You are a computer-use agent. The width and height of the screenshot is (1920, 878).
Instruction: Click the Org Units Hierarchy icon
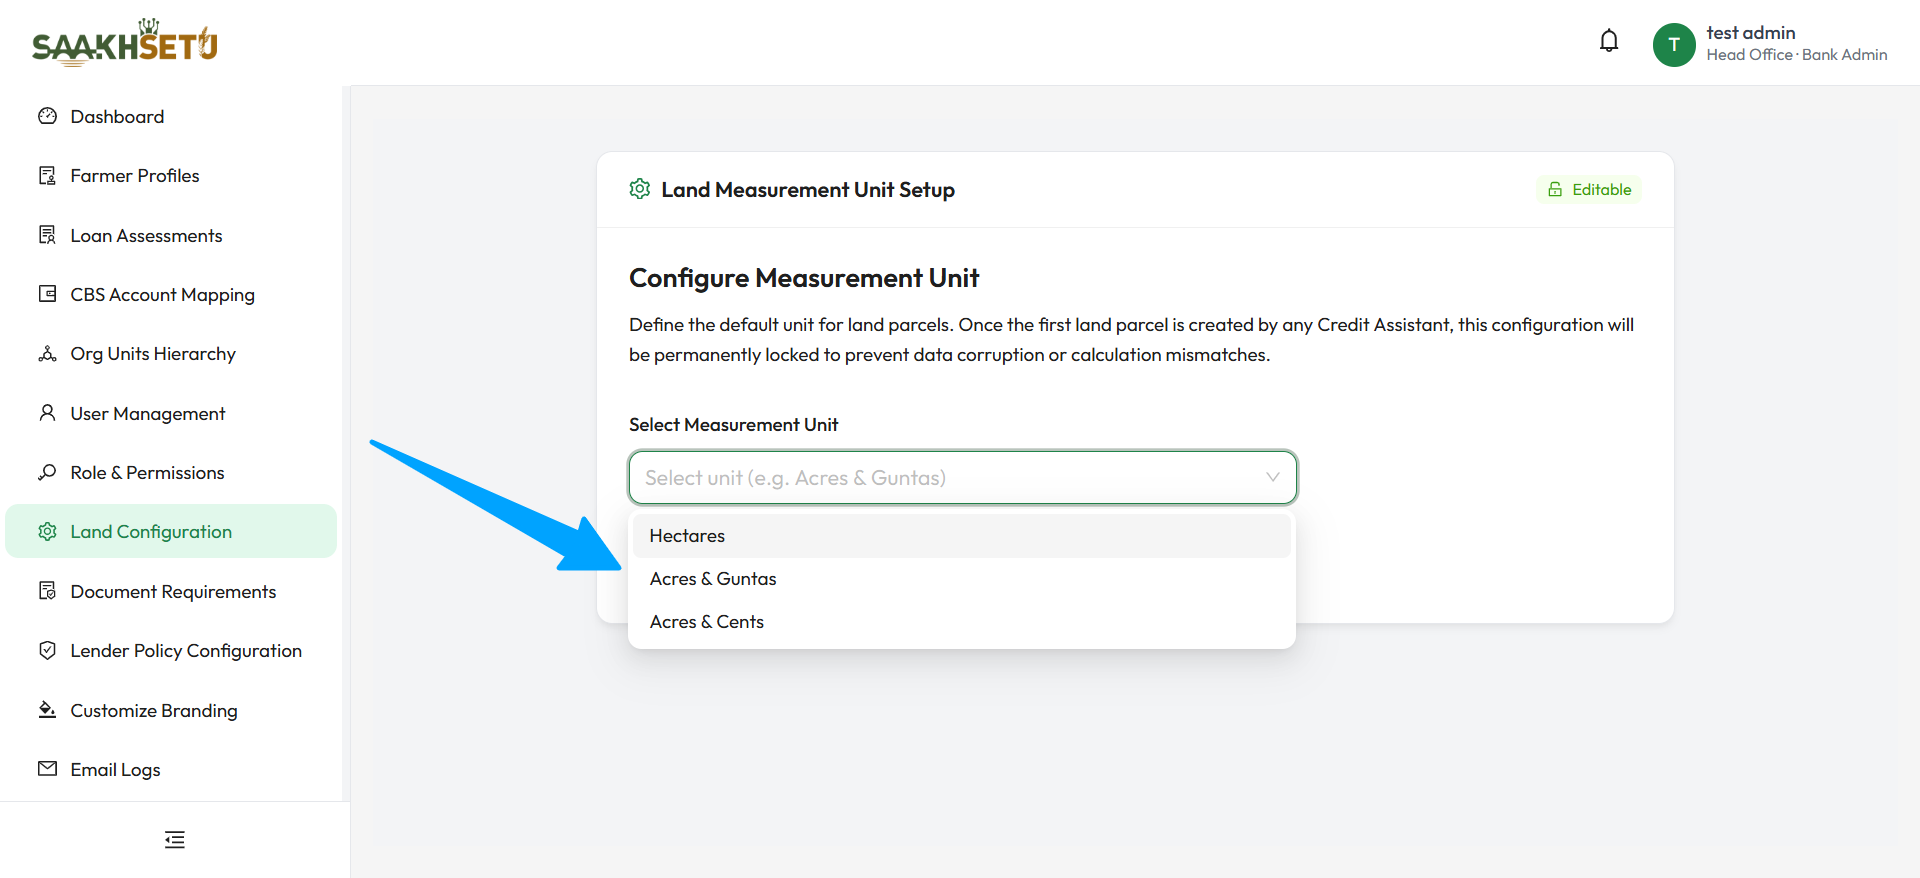pyautogui.click(x=47, y=354)
